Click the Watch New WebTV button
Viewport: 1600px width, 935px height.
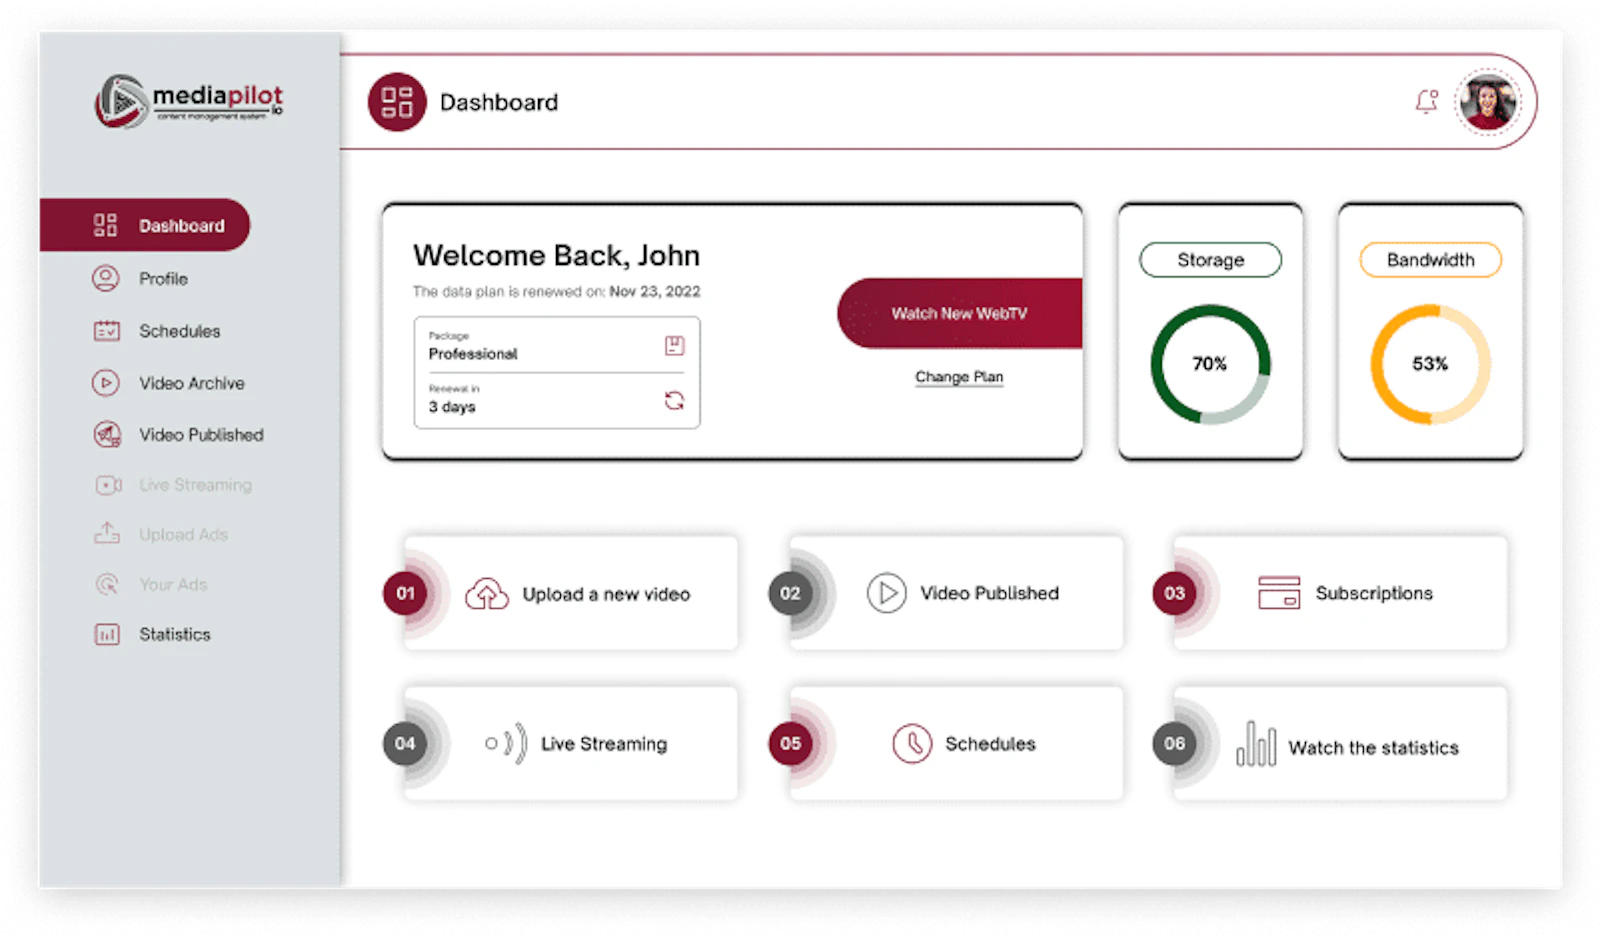(960, 314)
